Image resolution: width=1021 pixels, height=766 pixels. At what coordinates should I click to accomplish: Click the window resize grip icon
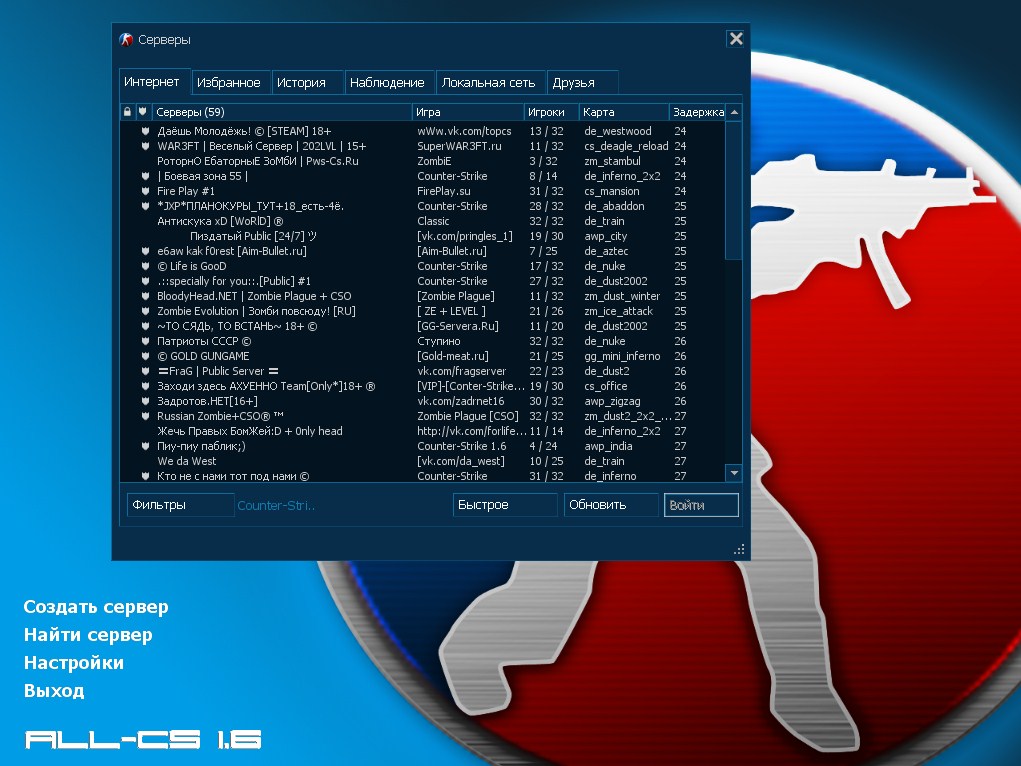tap(739, 549)
